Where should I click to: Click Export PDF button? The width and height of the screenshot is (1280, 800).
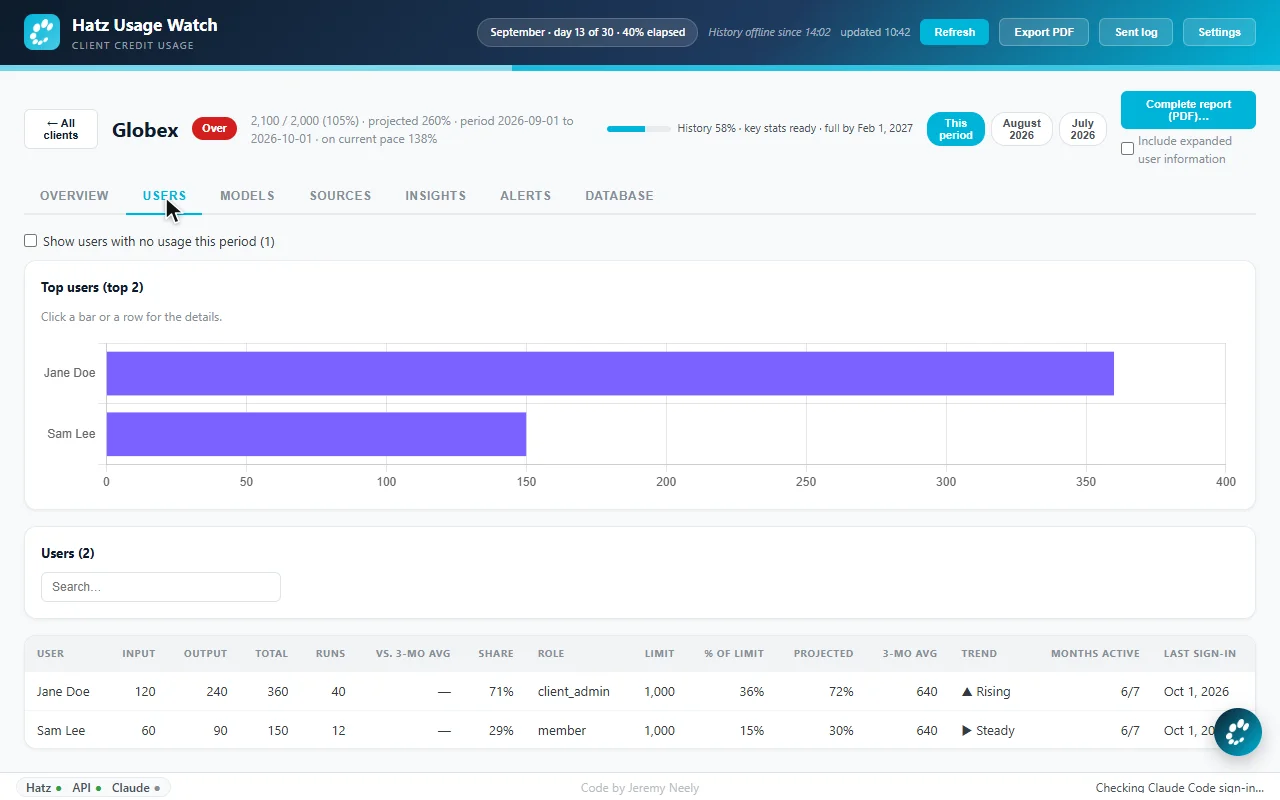coord(1044,32)
